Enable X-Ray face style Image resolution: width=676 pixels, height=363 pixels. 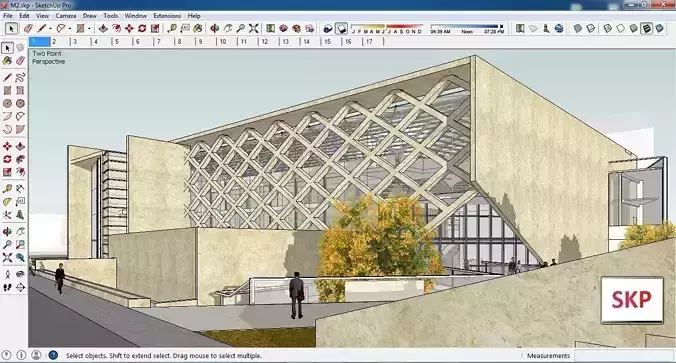(578, 28)
